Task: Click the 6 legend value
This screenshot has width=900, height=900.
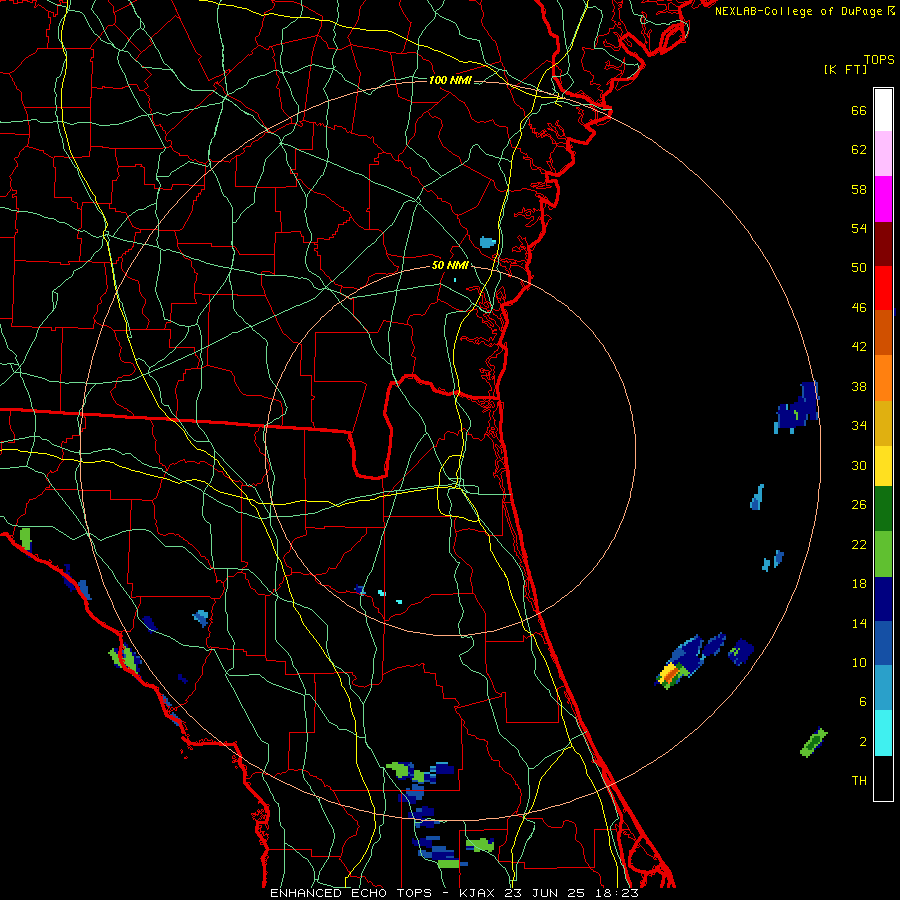Action: [x=863, y=701]
